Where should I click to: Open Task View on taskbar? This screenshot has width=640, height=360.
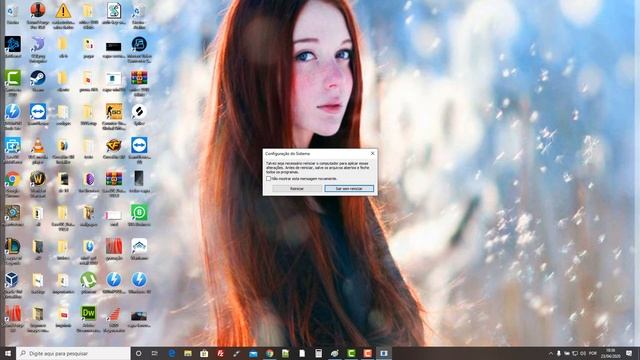point(155,353)
